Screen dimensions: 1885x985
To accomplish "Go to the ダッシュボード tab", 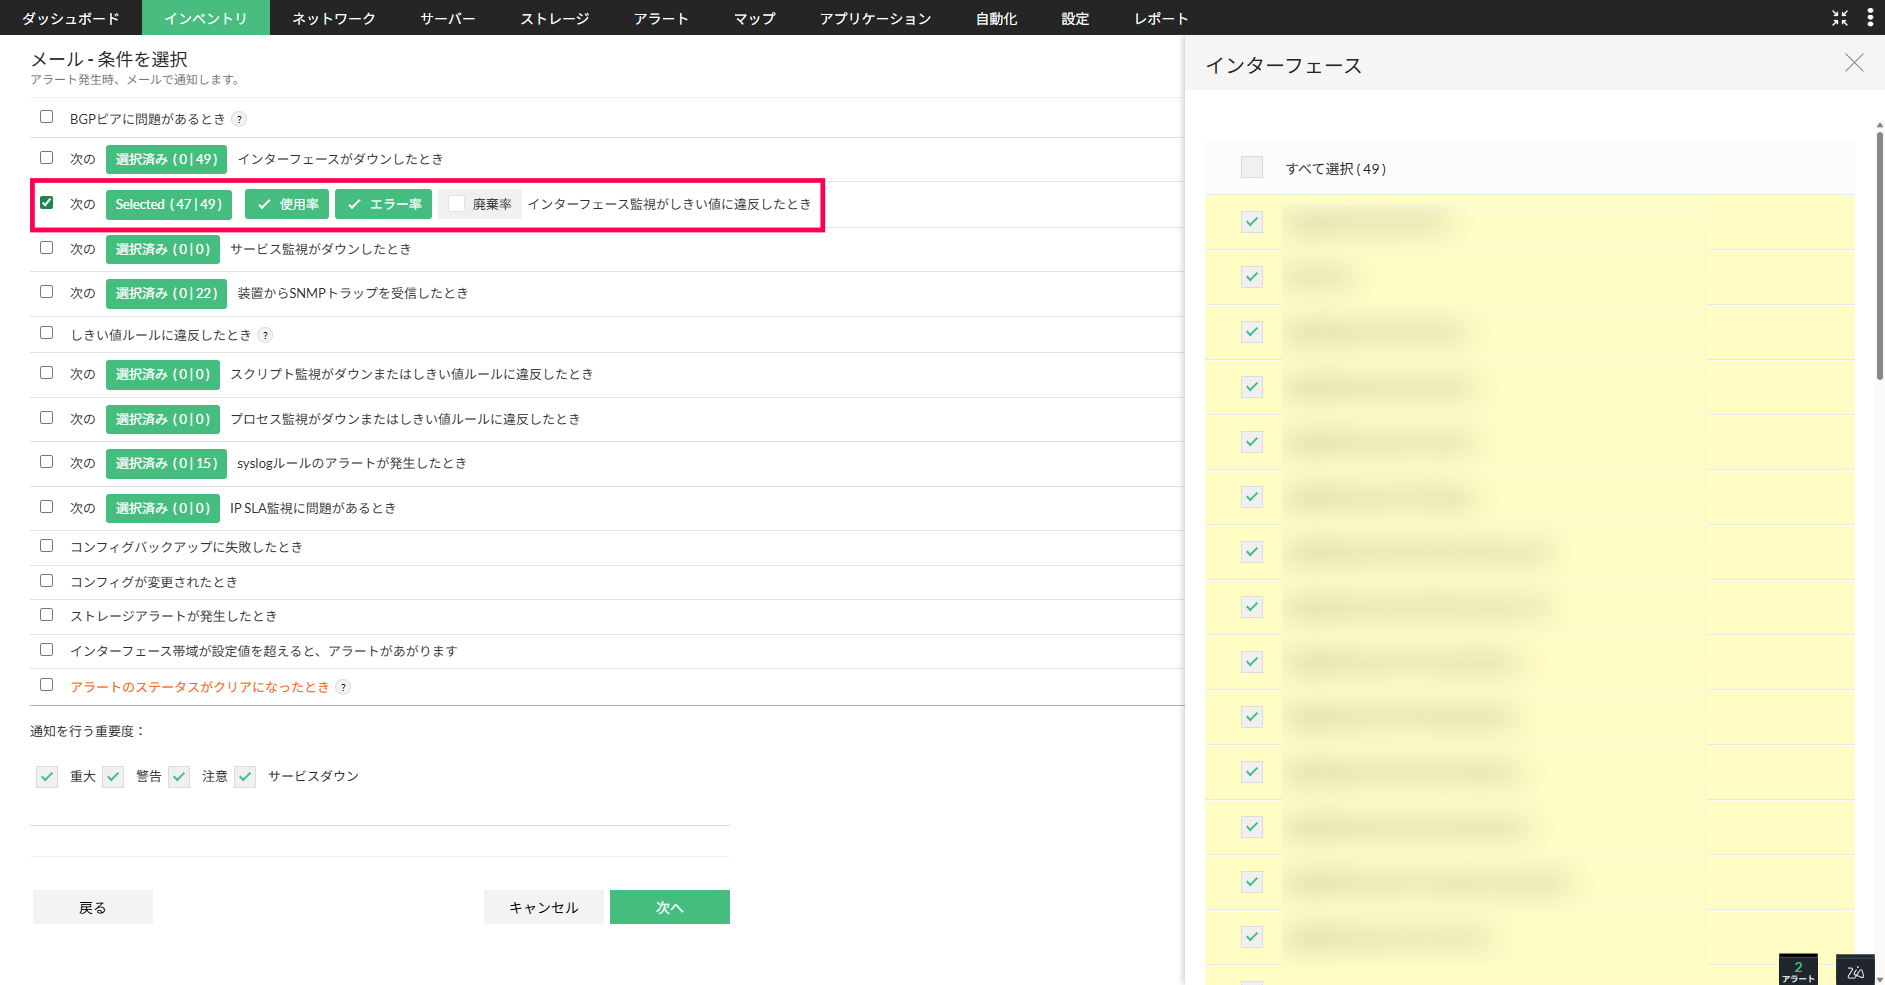I will [71, 18].
